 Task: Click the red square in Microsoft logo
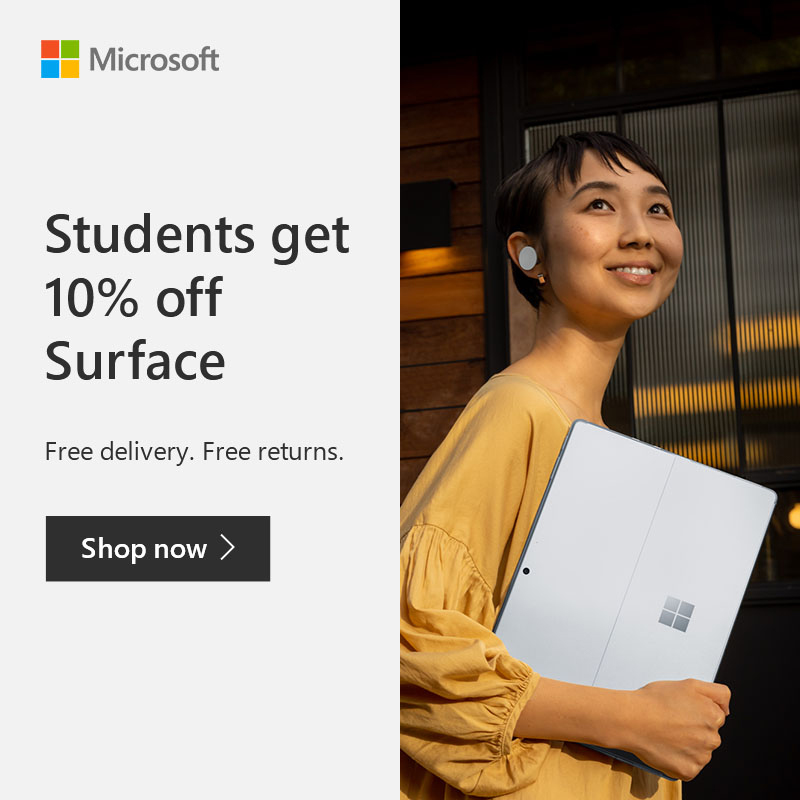(x=50, y=49)
